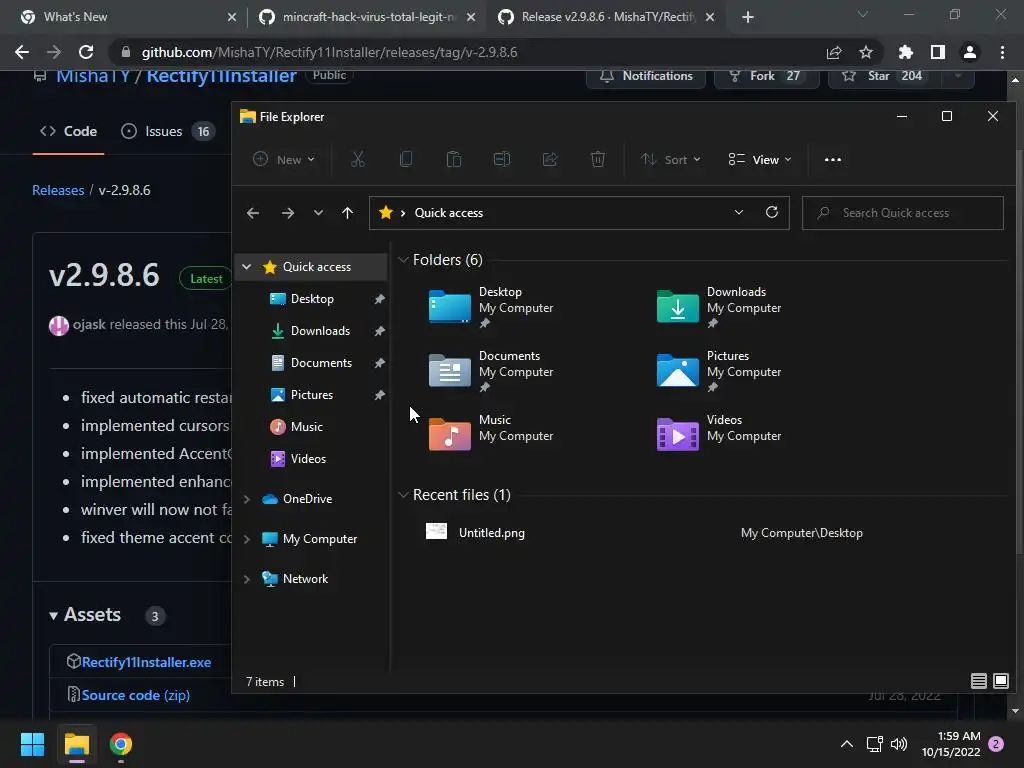The width and height of the screenshot is (1024, 768).
Task: Open the New item dropdown
Action: click(284, 159)
